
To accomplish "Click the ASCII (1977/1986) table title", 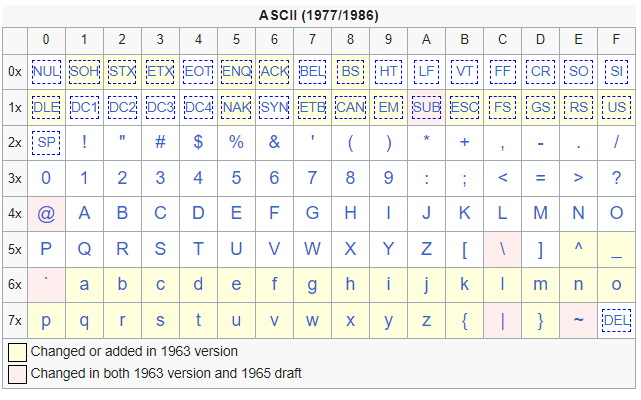I will [x=319, y=15].
